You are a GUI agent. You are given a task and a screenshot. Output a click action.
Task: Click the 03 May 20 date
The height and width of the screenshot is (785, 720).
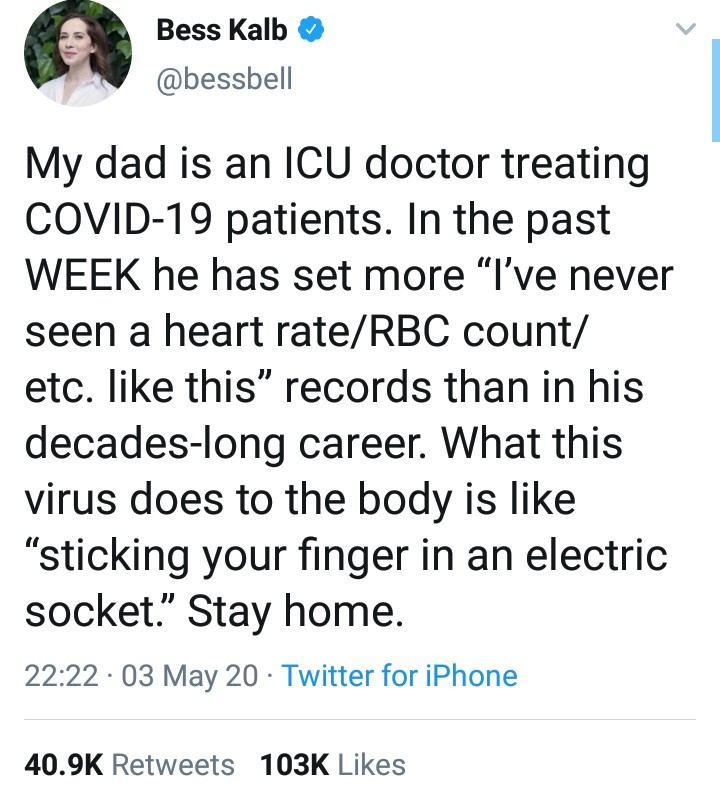click(187, 676)
